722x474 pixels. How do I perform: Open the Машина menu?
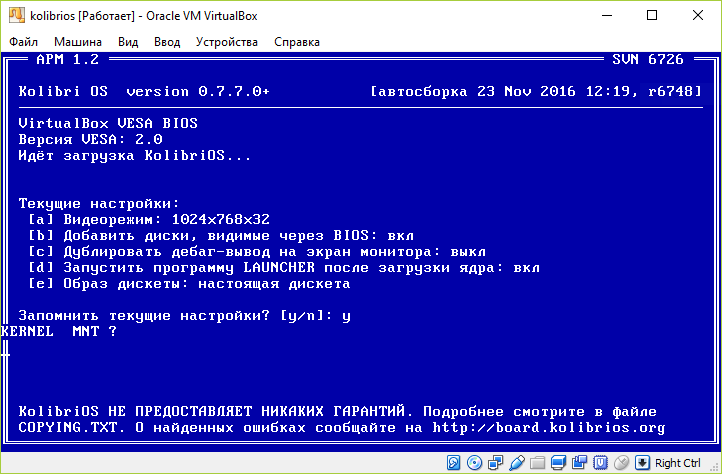(77, 42)
